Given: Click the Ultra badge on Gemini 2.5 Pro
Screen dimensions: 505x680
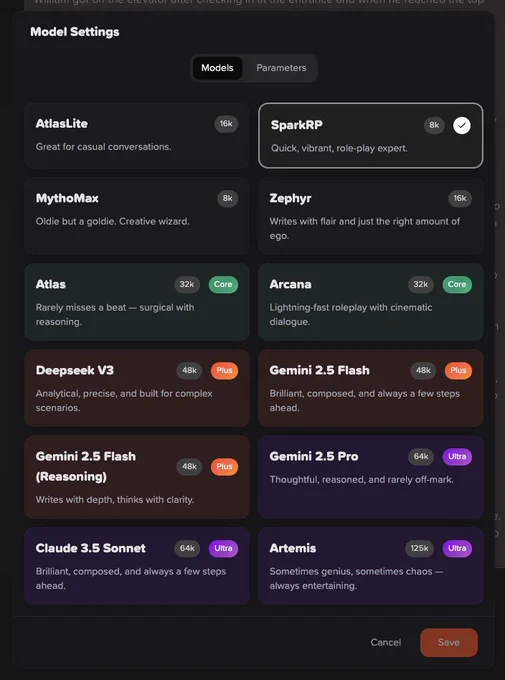Looking at the screenshot, I should point(457,457).
